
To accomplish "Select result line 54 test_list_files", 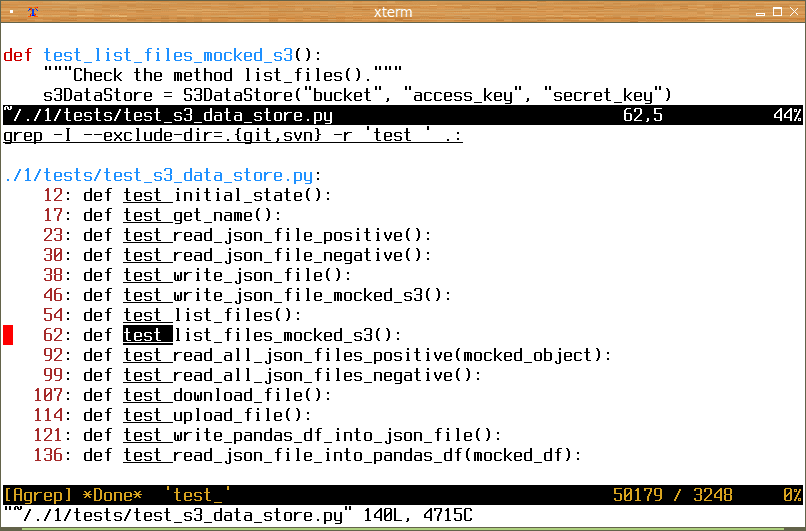I will (172, 316).
